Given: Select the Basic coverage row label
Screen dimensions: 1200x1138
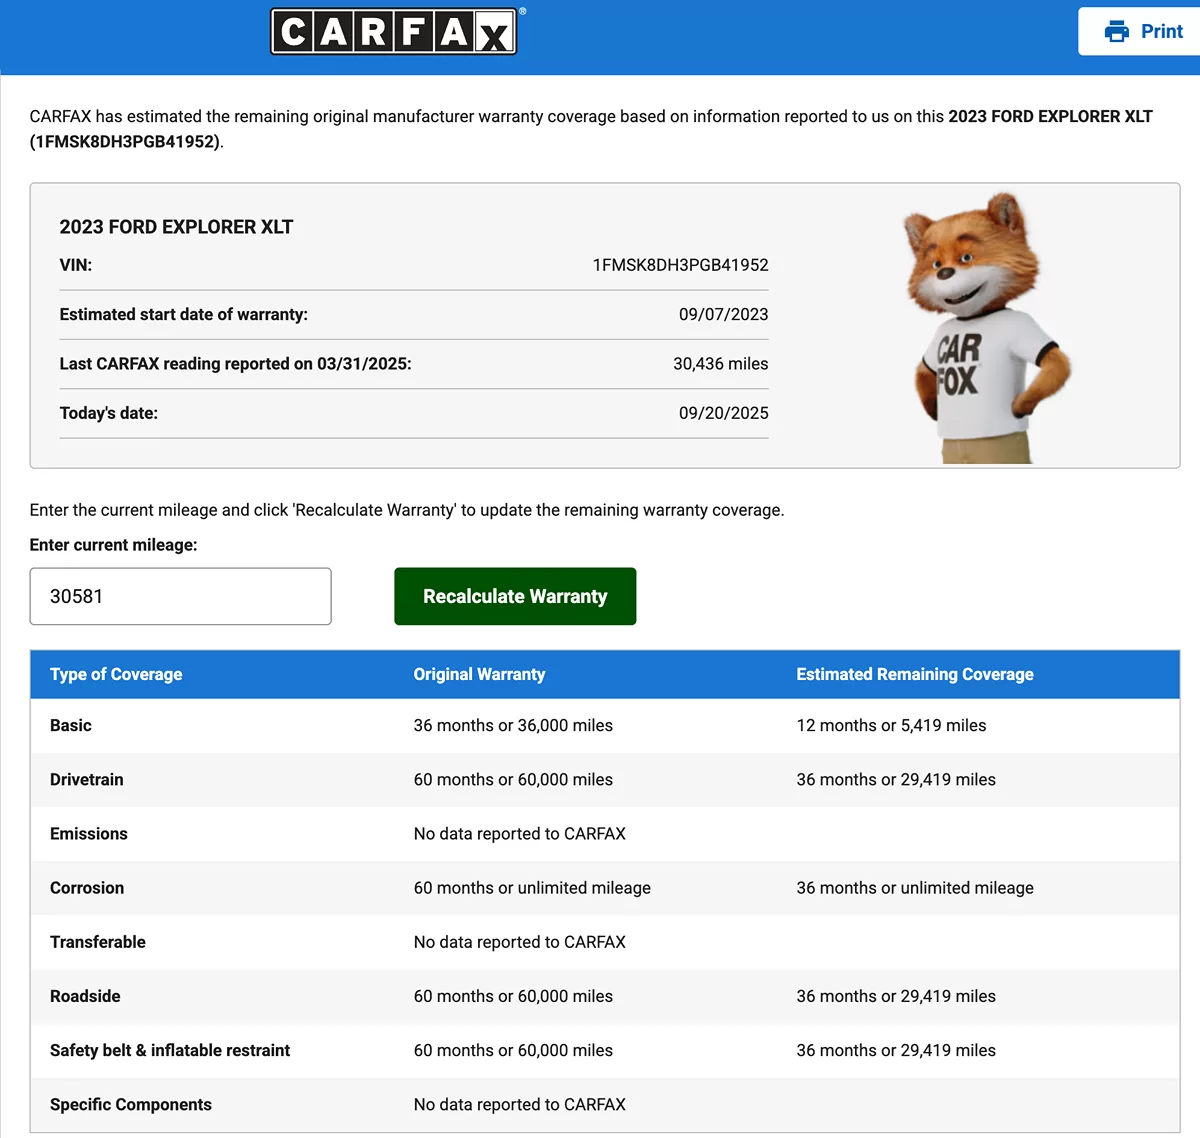Looking at the screenshot, I should click(x=71, y=726).
